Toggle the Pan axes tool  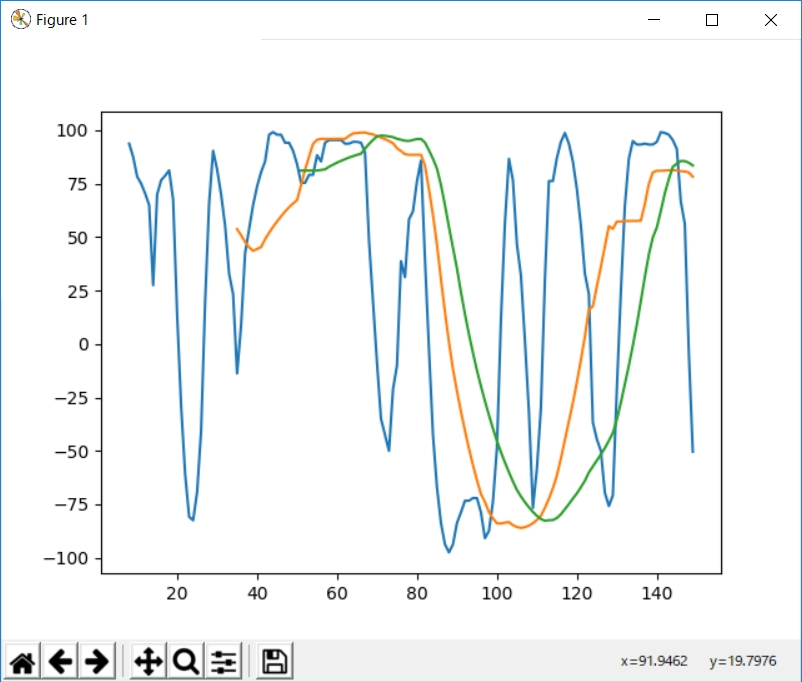[x=148, y=661]
